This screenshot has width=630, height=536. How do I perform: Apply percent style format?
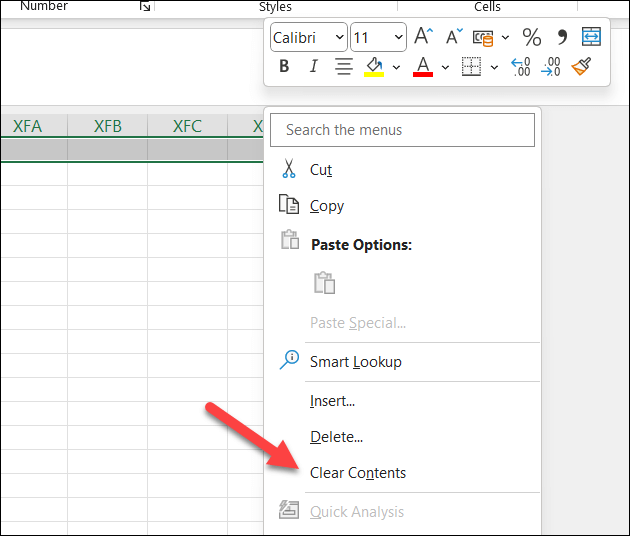[532, 37]
